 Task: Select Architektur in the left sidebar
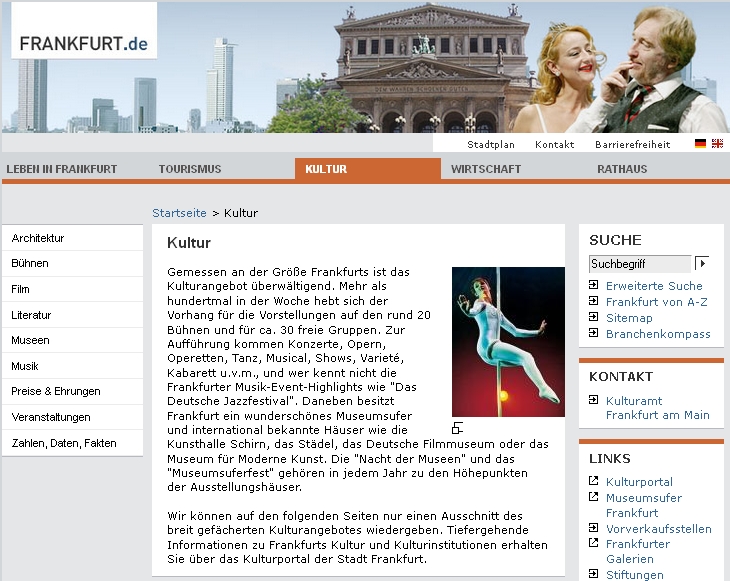point(38,238)
